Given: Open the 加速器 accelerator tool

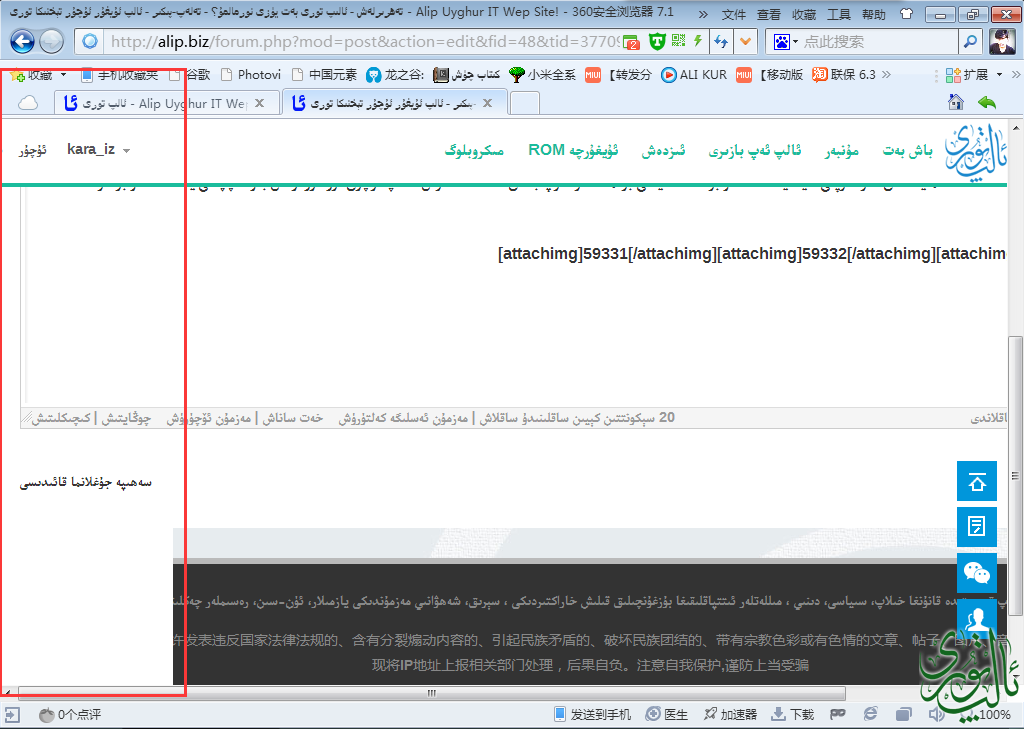Looking at the screenshot, I should [730, 715].
